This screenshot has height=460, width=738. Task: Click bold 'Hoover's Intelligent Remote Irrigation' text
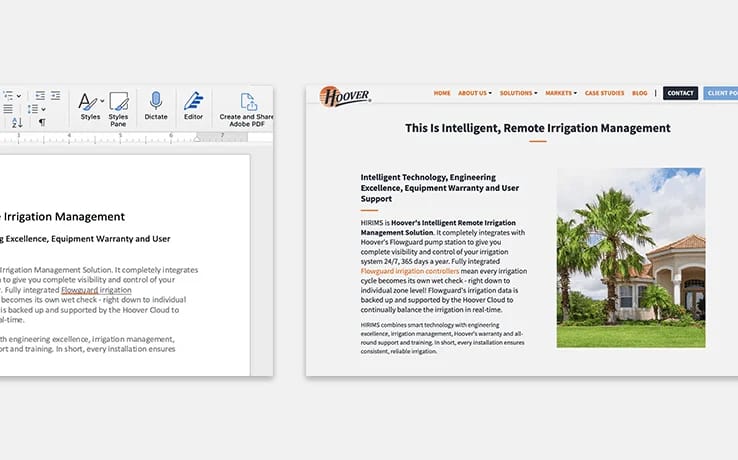coord(453,223)
